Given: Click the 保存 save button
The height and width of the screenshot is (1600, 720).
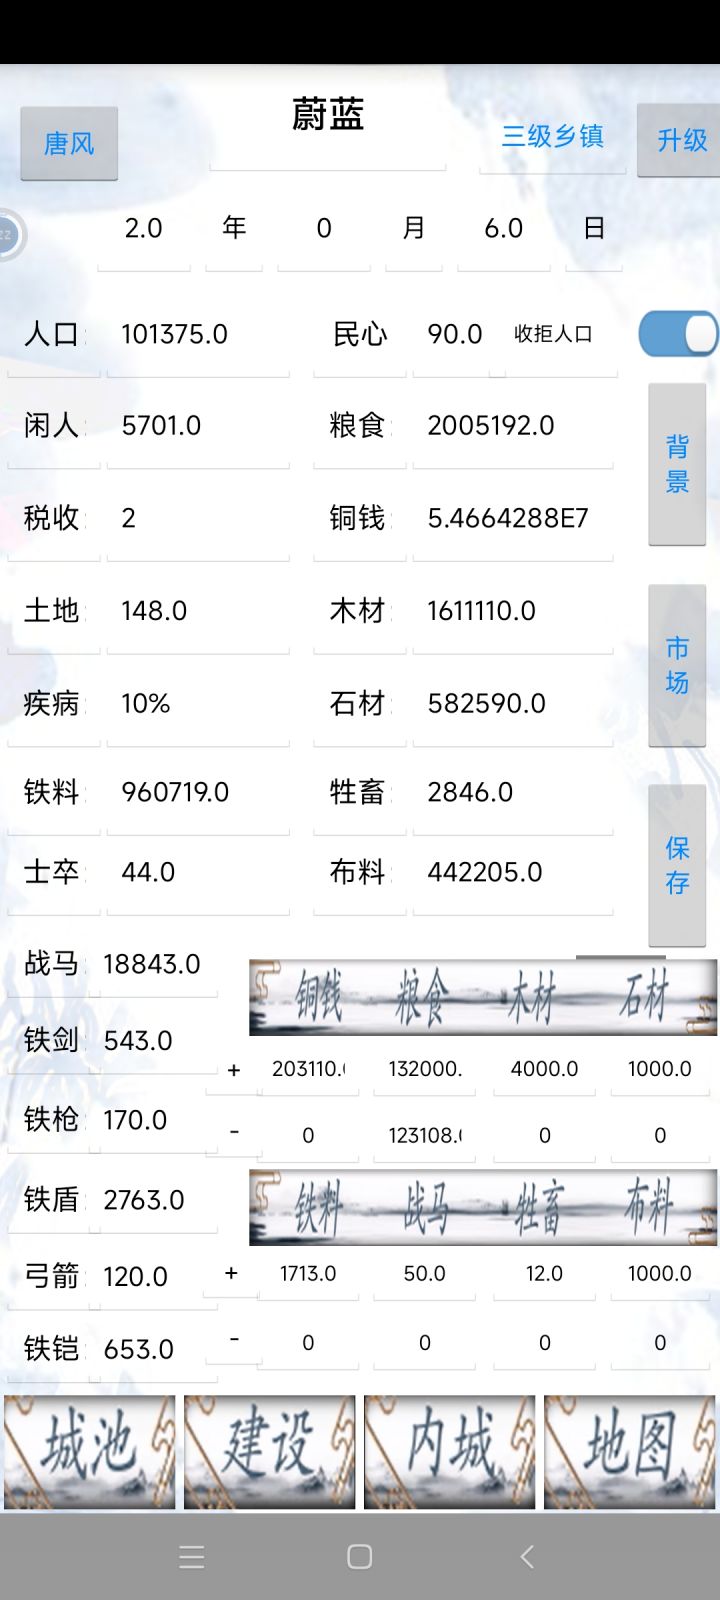Looking at the screenshot, I should coord(677,866).
